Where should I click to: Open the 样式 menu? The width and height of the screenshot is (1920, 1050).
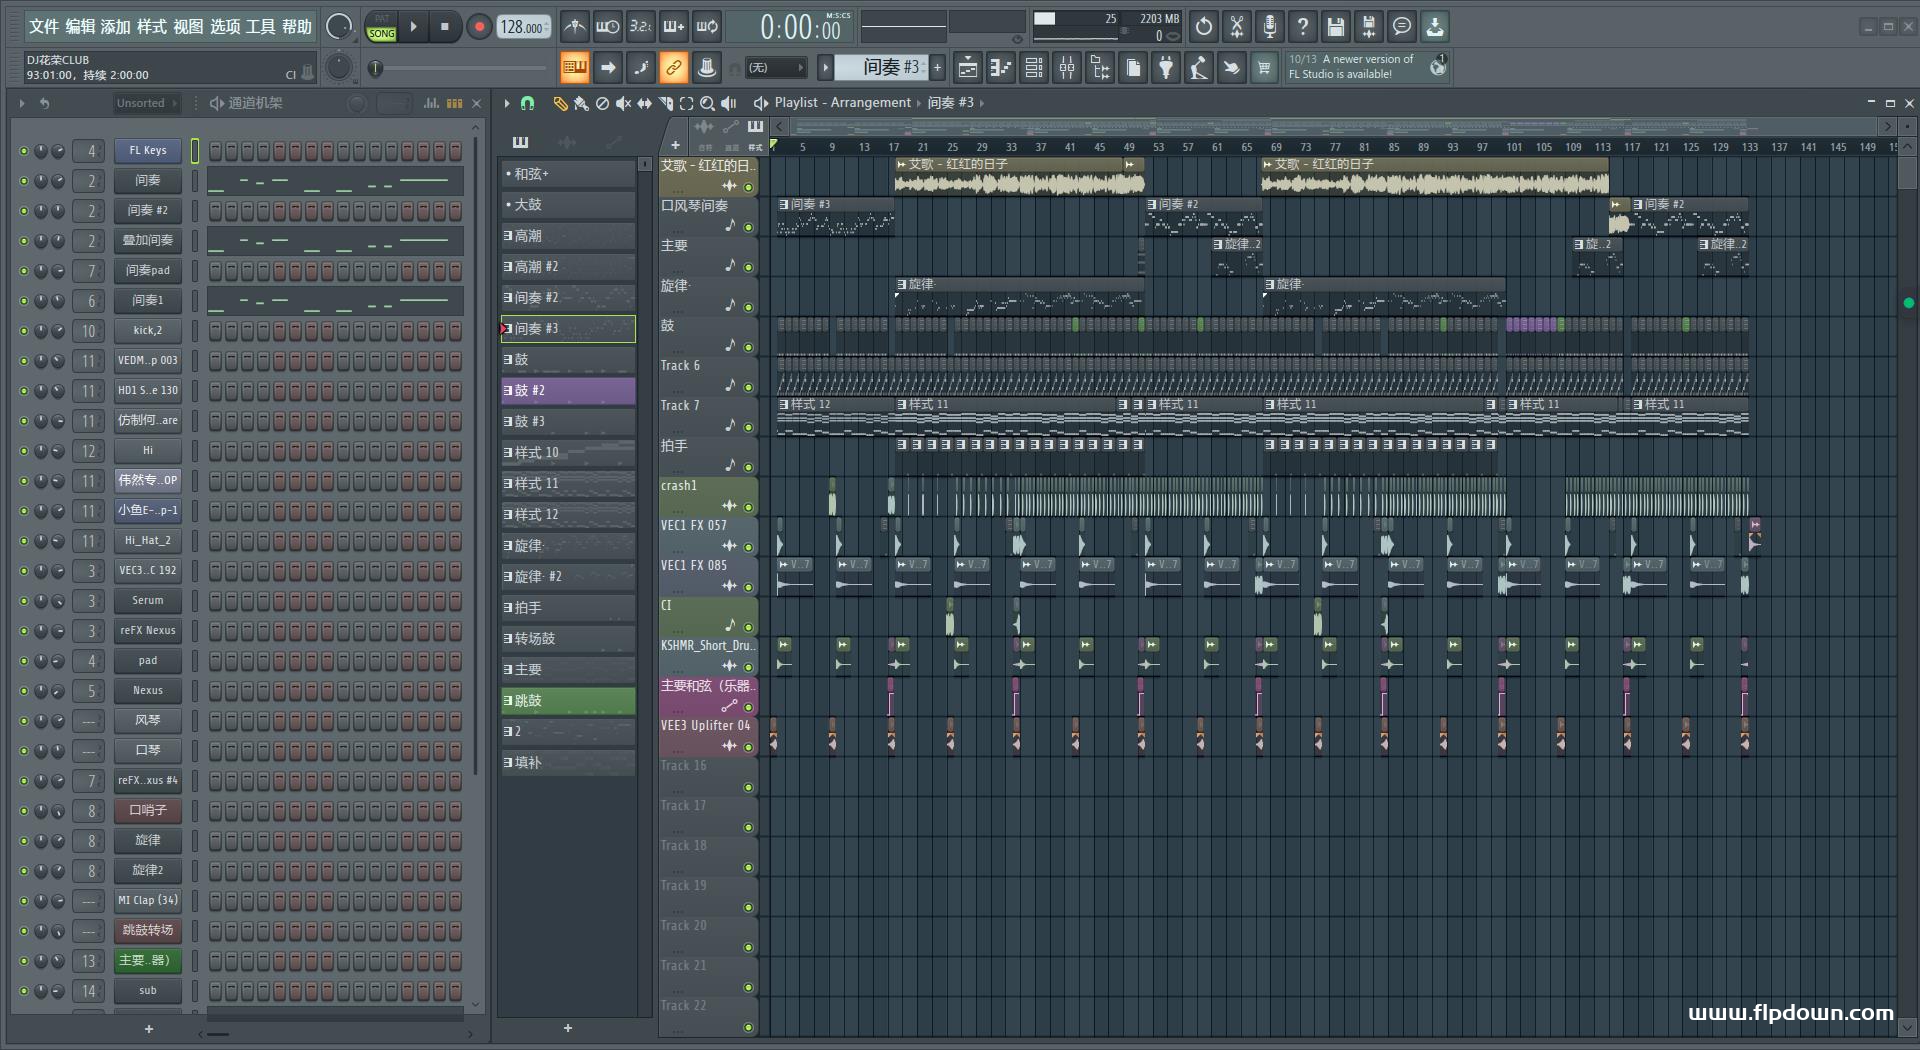pos(152,27)
